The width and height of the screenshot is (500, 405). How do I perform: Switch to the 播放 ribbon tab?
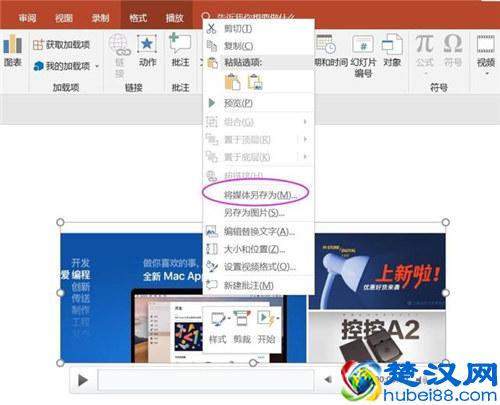[175, 18]
